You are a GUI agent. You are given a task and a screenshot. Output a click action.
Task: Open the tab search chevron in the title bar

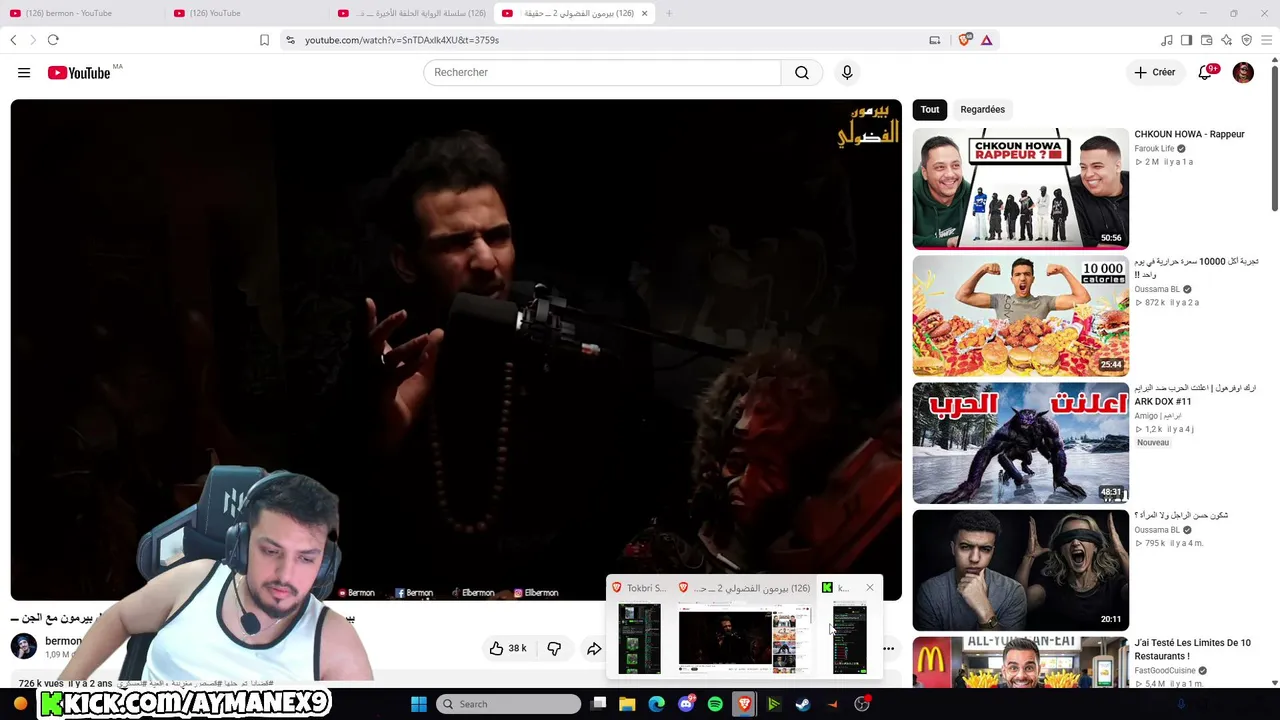[1179, 13]
